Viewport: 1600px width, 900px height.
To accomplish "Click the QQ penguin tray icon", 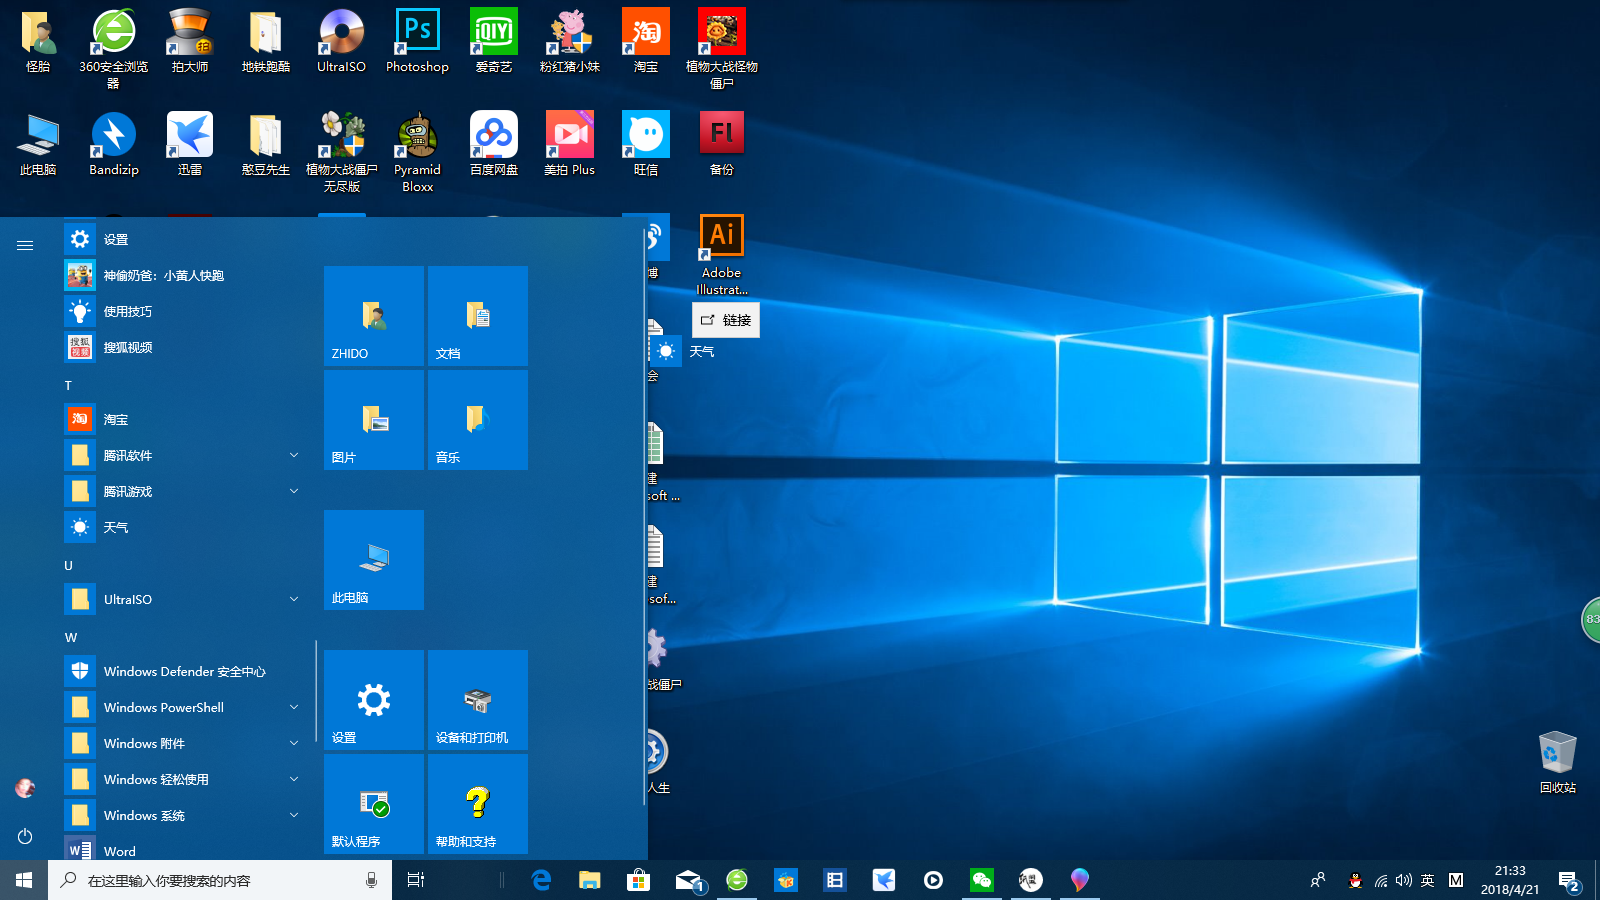I will click(1355, 880).
